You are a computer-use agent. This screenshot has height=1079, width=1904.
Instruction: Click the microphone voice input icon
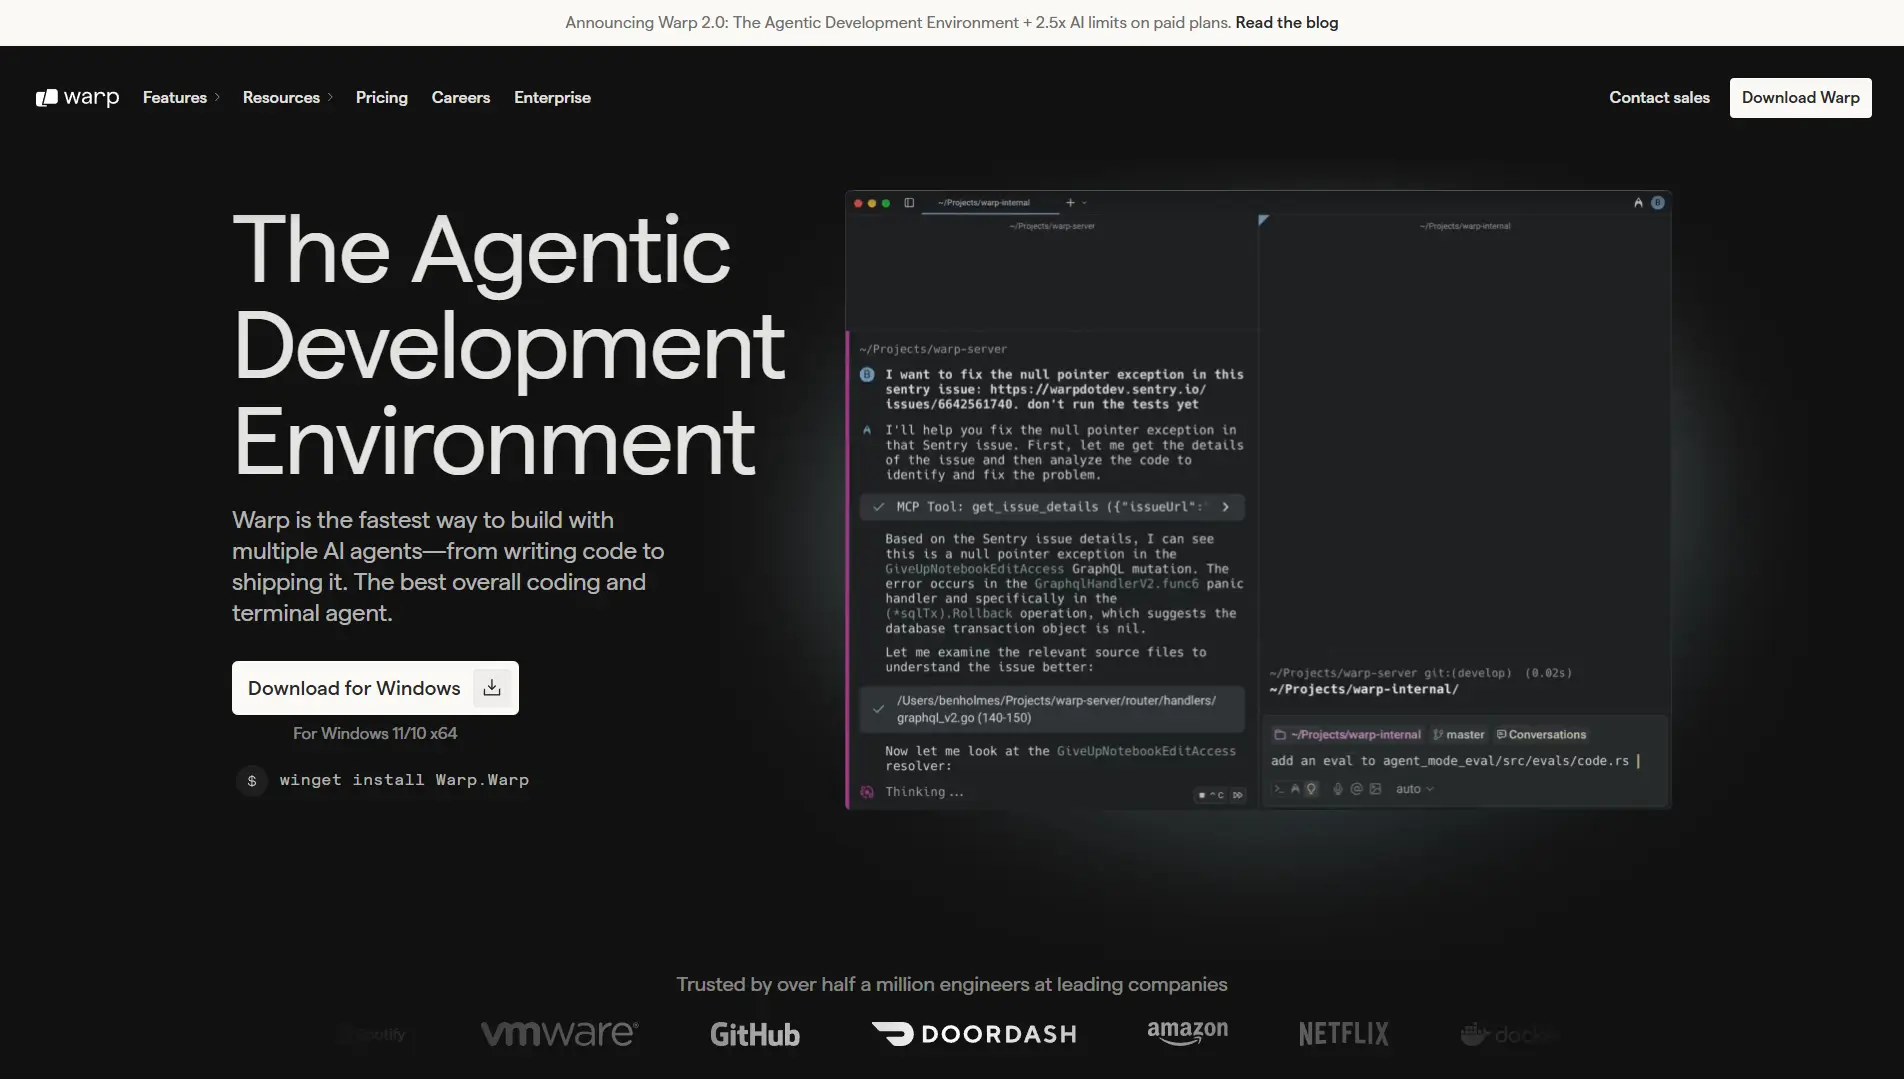[x=1338, y=789]
